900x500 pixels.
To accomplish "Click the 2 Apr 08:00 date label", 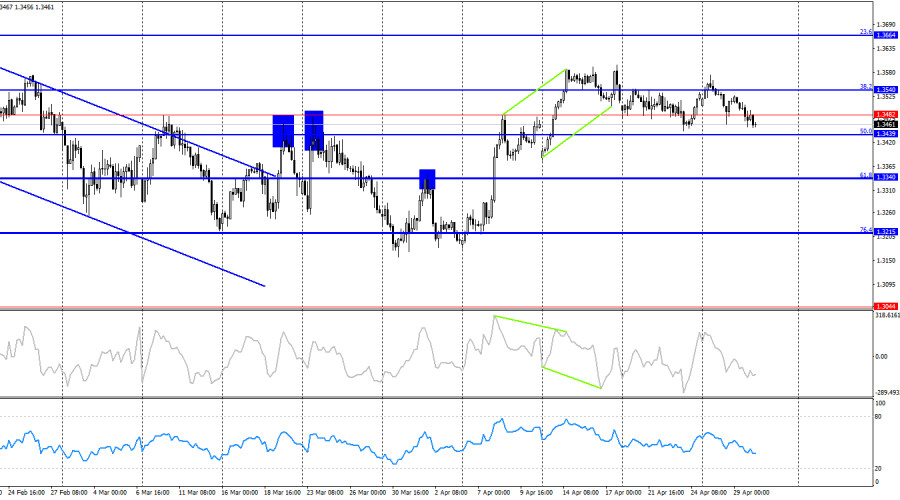I will point(451,493).
